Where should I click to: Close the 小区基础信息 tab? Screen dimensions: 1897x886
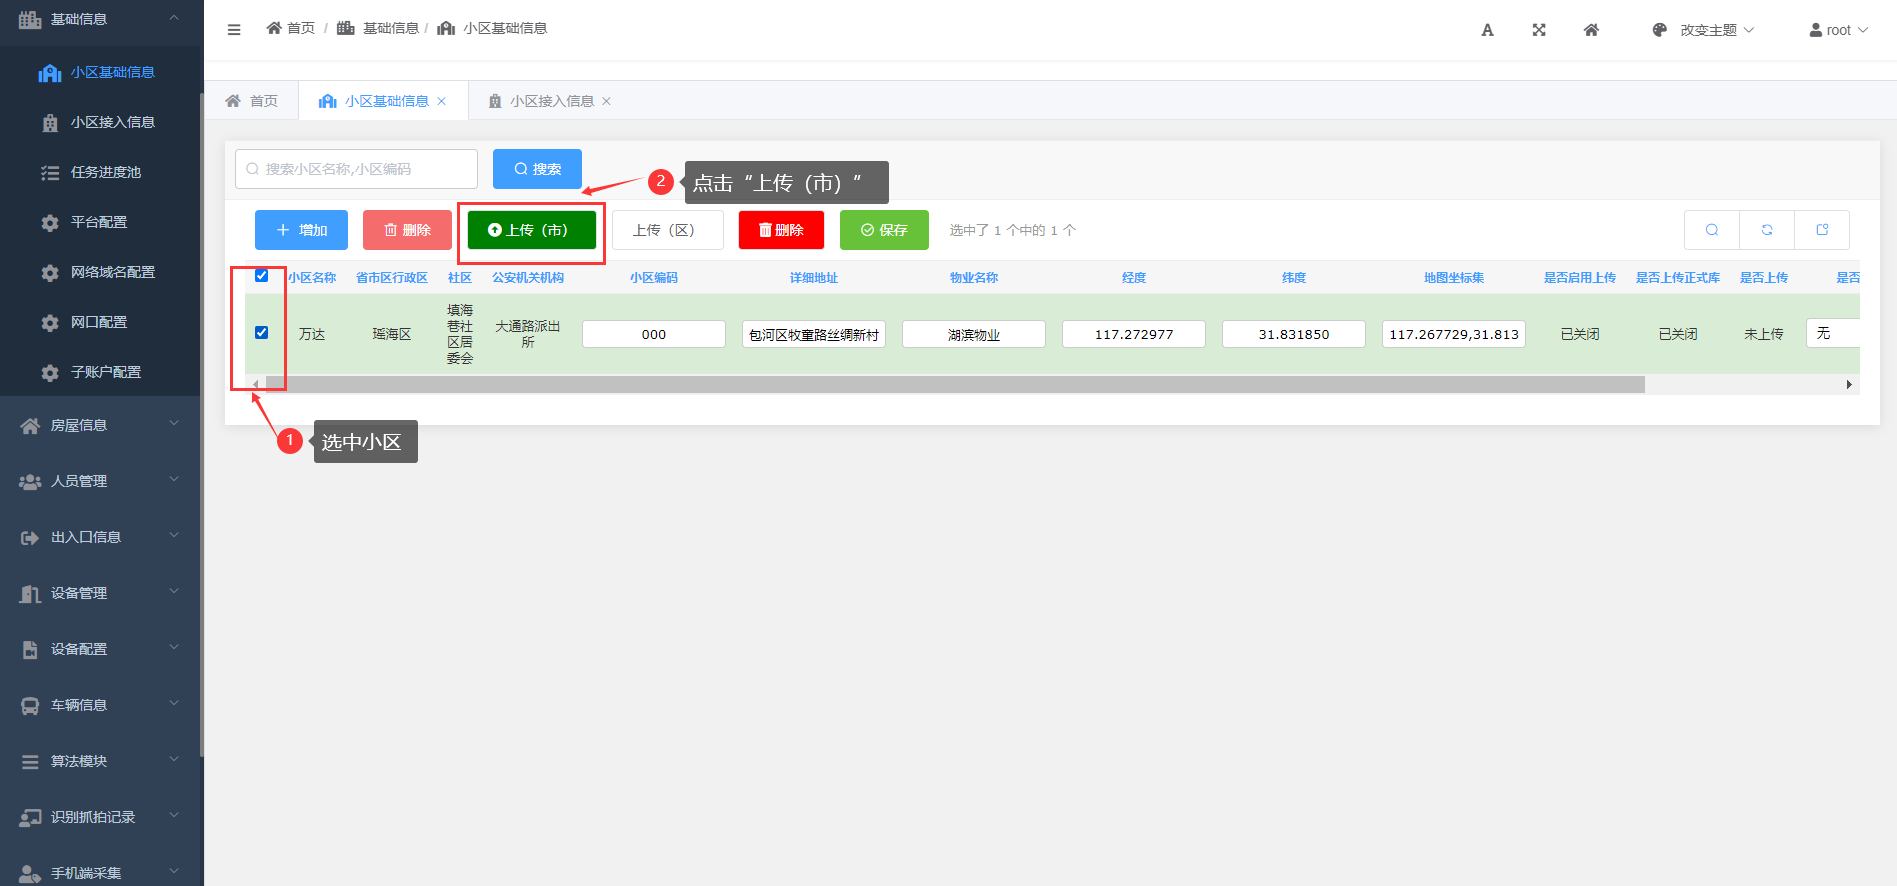[x=441, y=101]
